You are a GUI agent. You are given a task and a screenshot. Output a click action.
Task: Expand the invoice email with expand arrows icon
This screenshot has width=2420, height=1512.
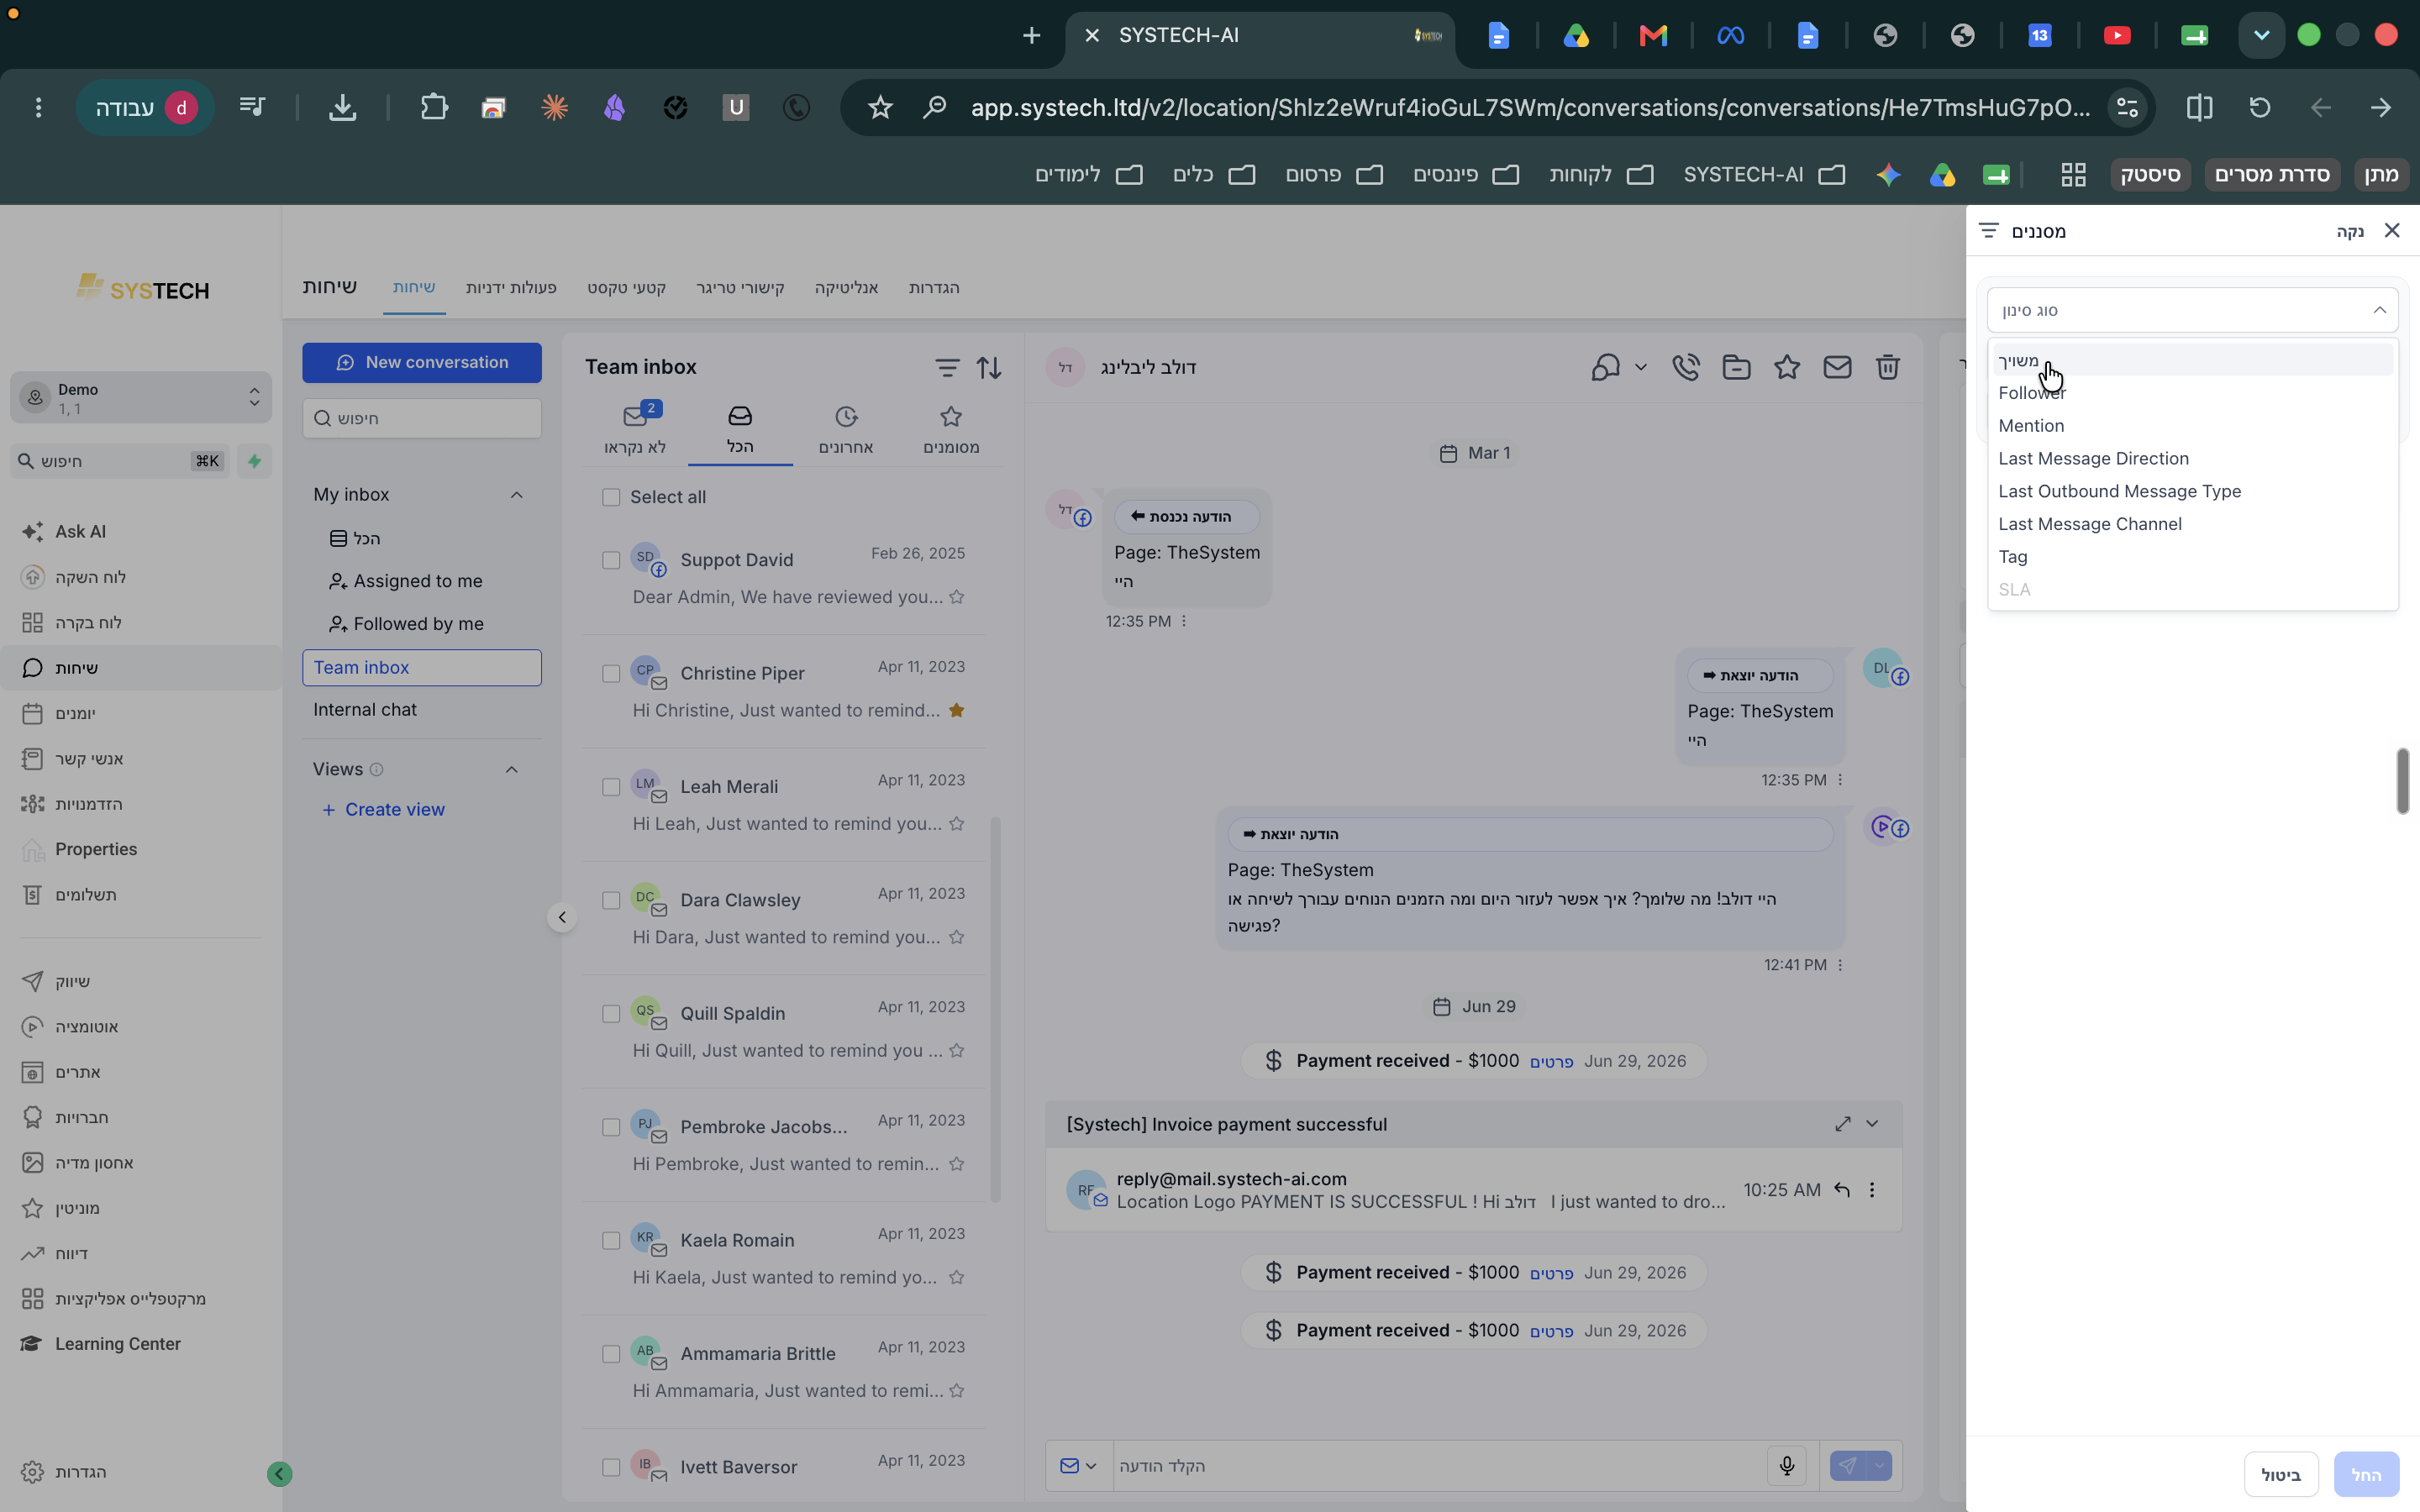(1842, 1124)
